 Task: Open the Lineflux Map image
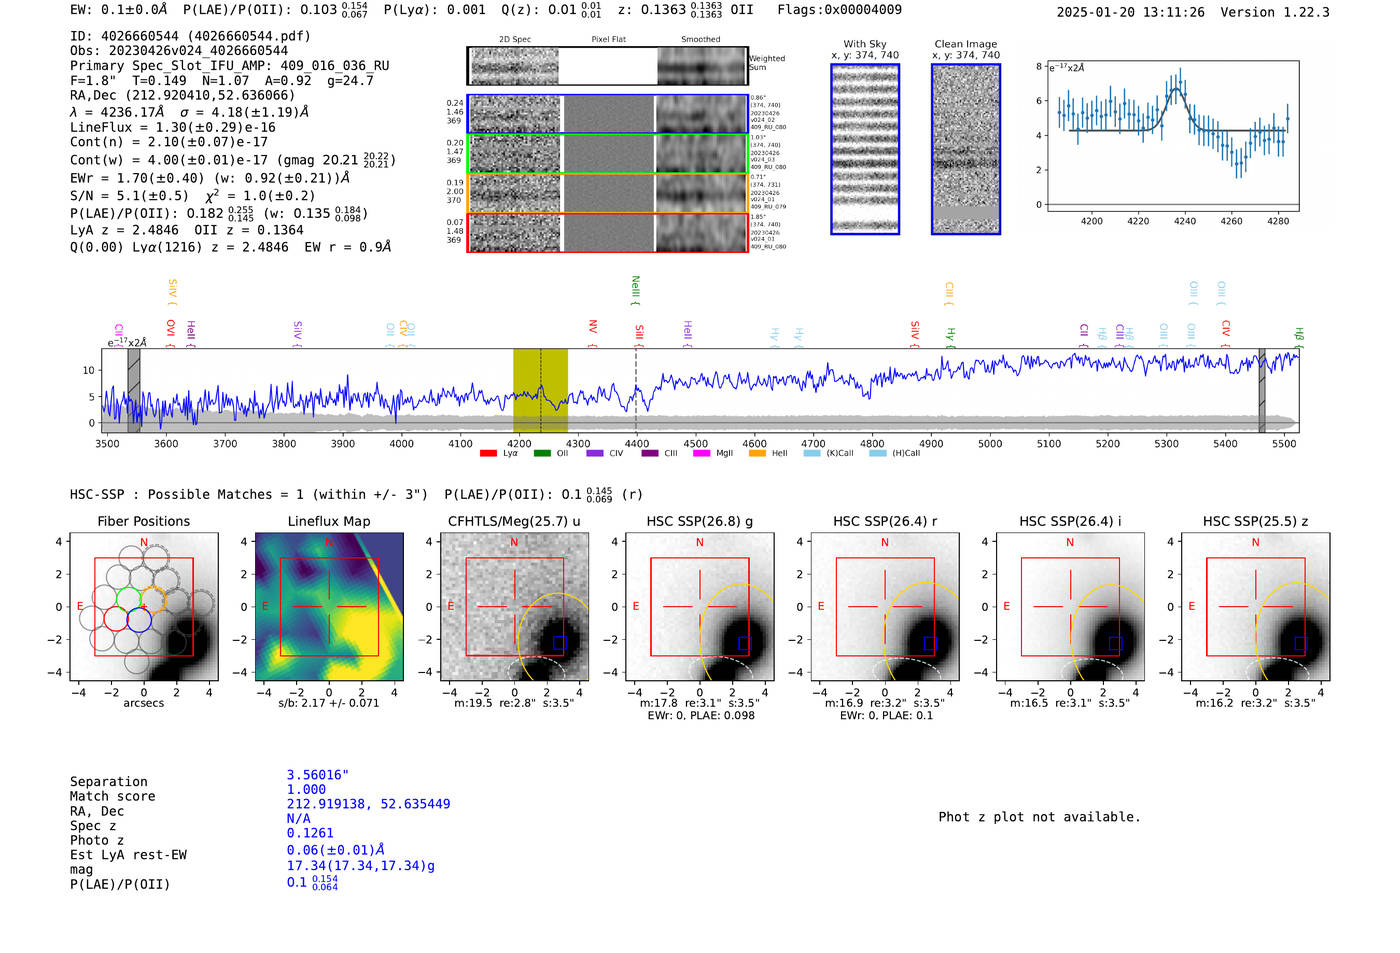point(329,607)
